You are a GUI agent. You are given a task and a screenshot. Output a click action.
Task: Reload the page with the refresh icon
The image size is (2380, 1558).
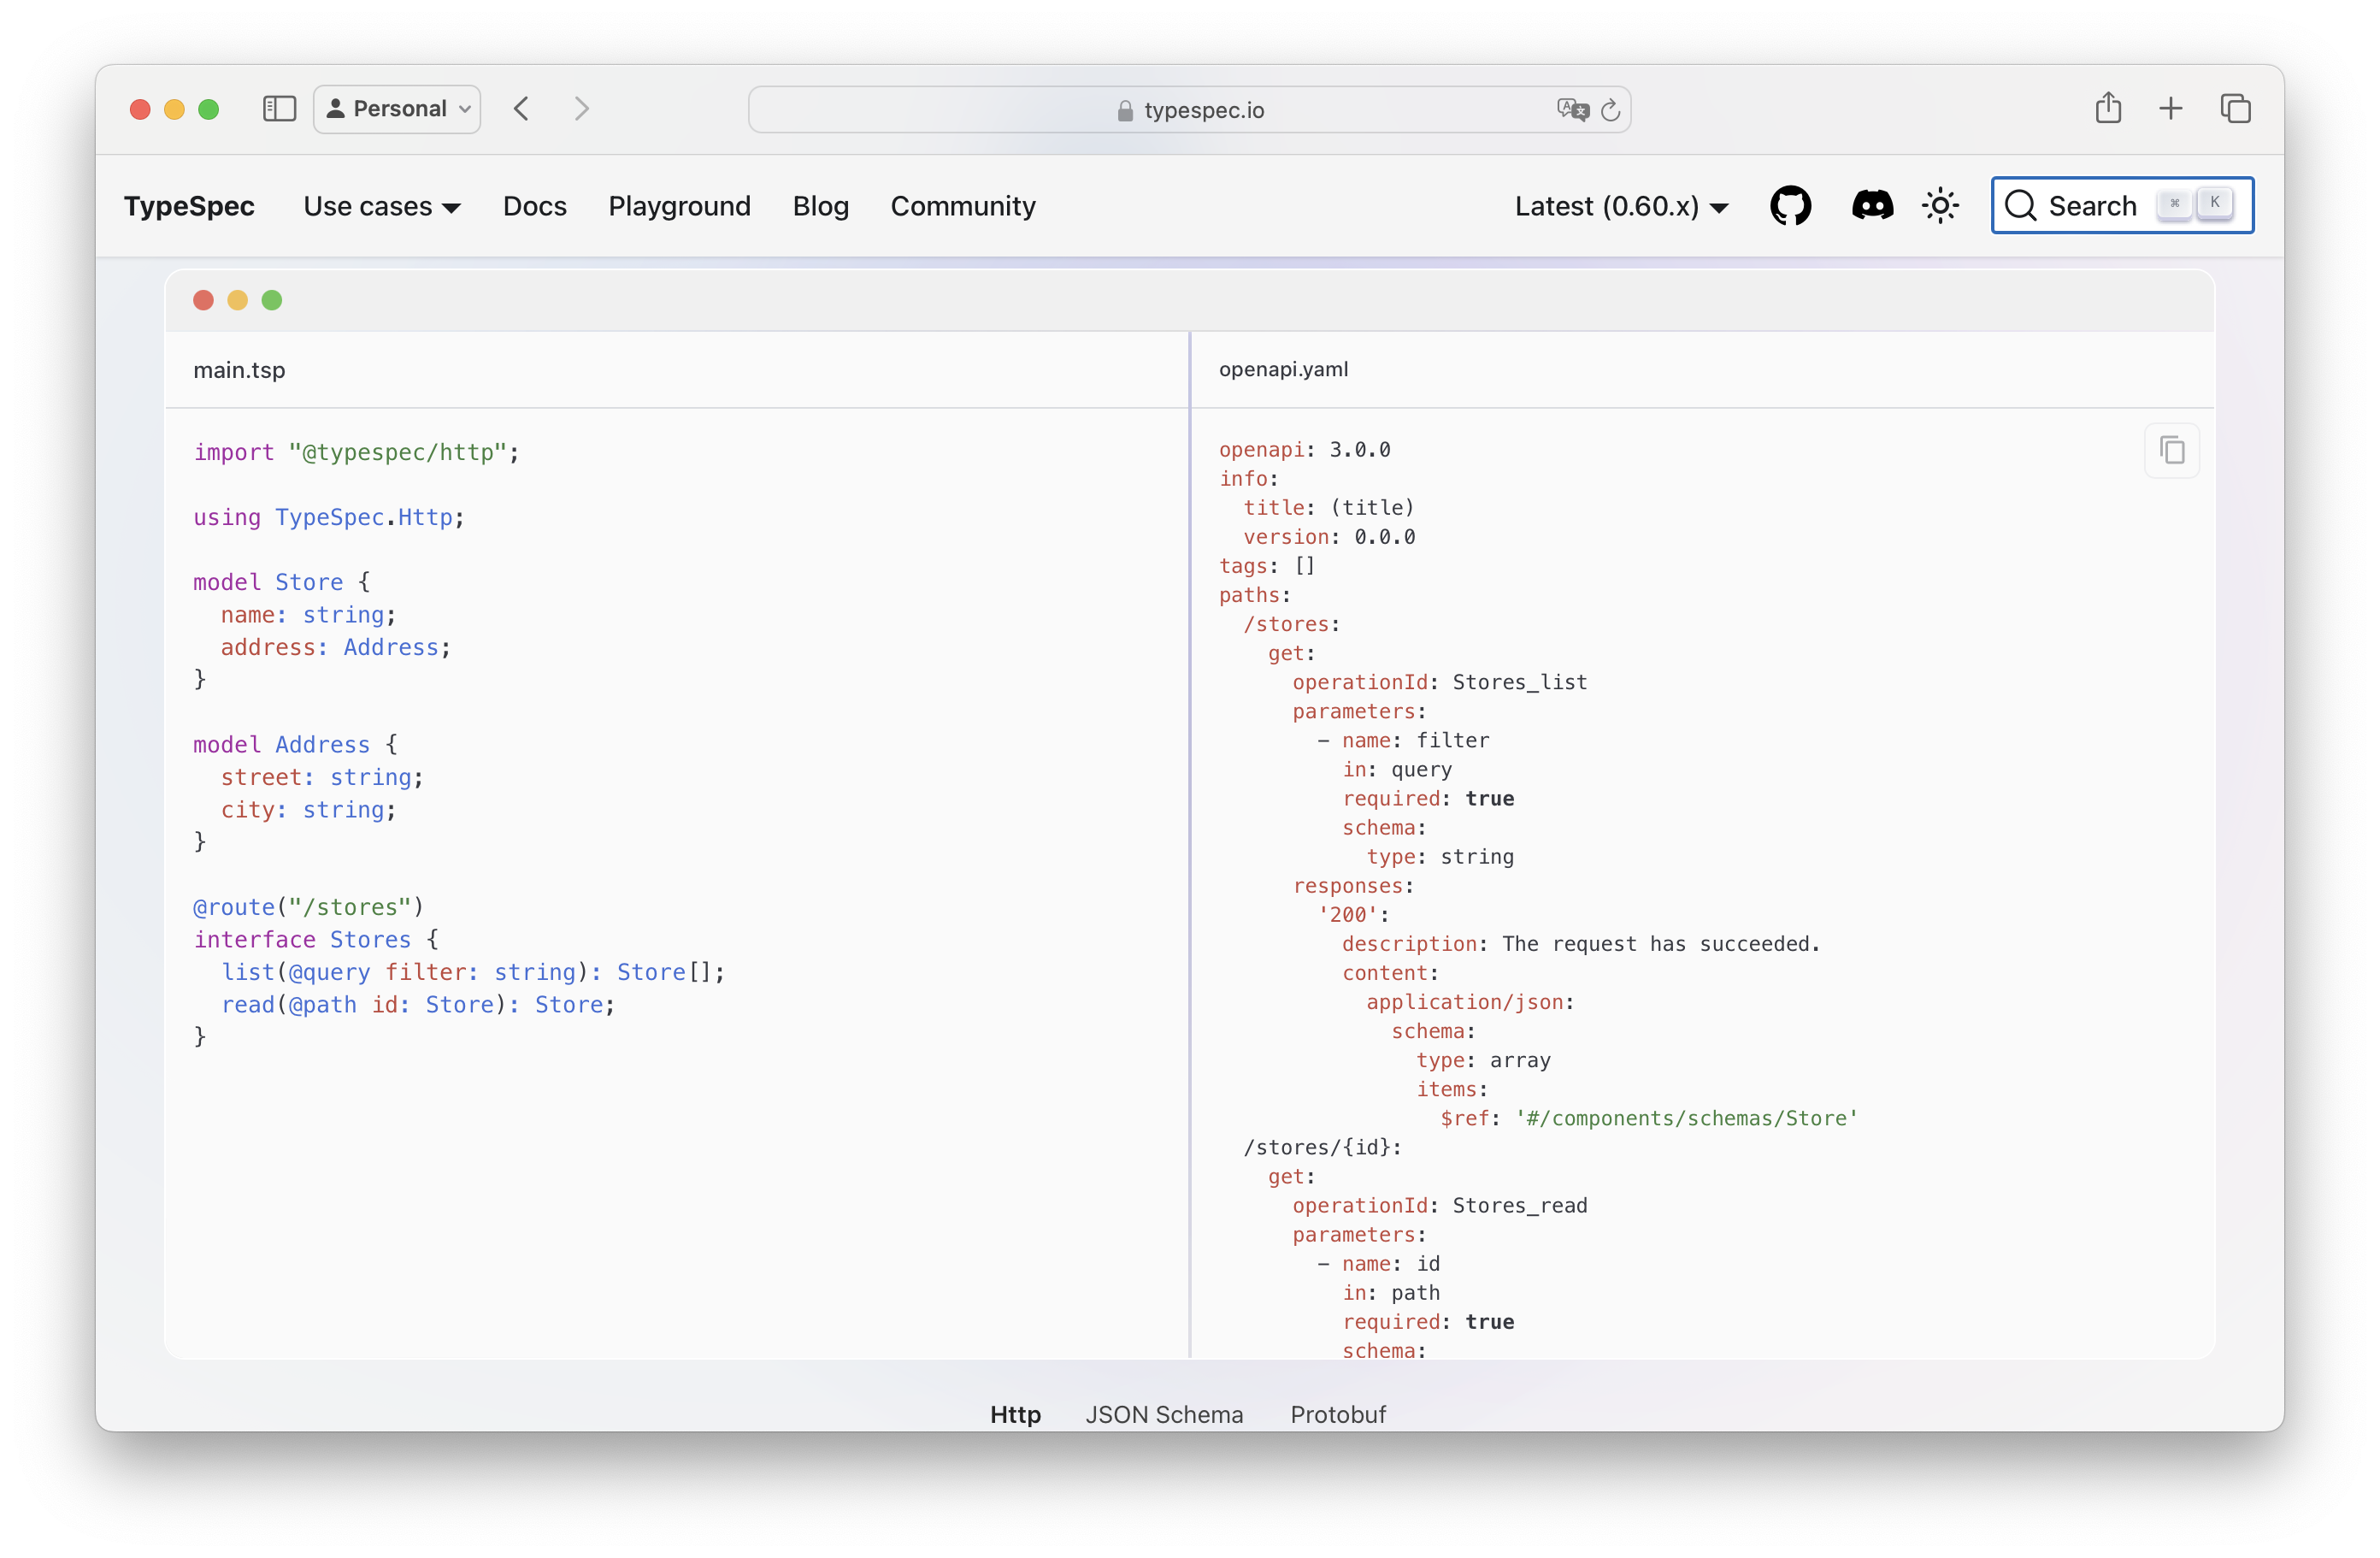tap(1610, 110)
